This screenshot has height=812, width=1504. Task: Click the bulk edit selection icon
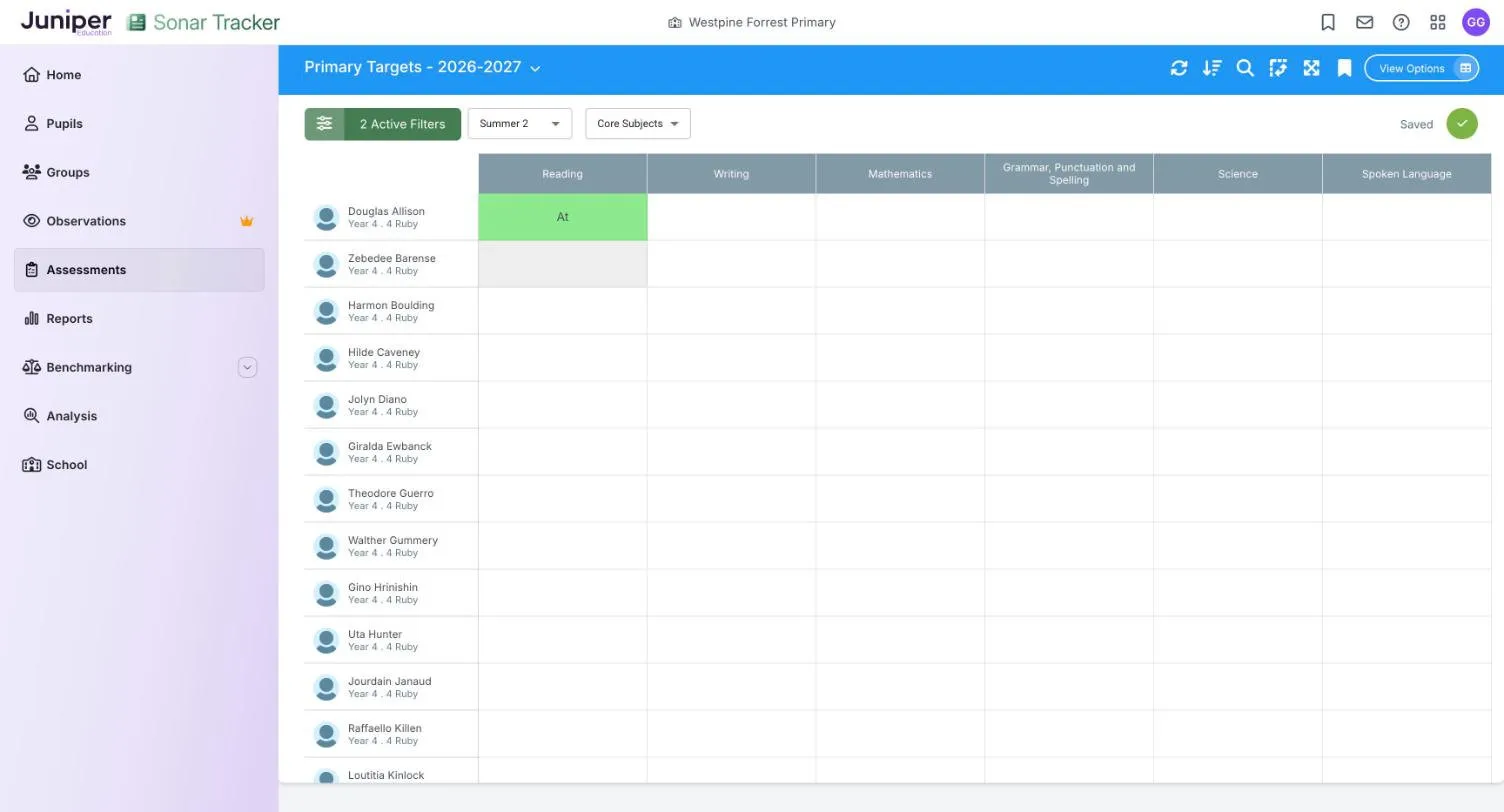[x=1278, y=68]
